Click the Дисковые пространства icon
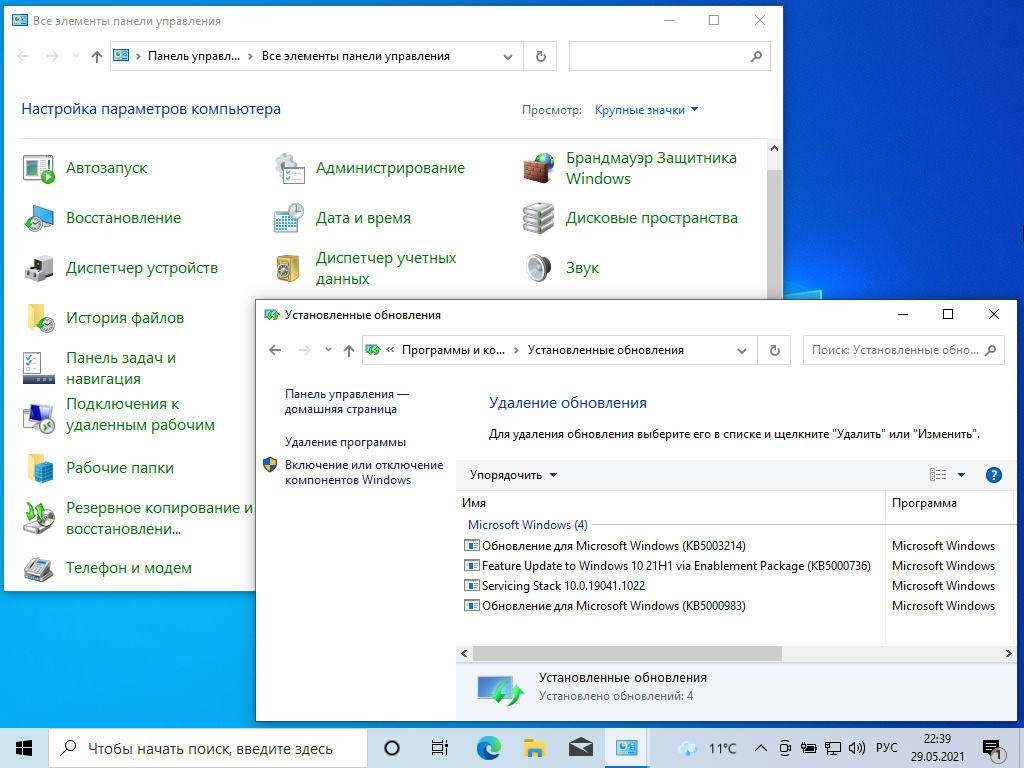1024x768 pixels. (x=539, y=218)
